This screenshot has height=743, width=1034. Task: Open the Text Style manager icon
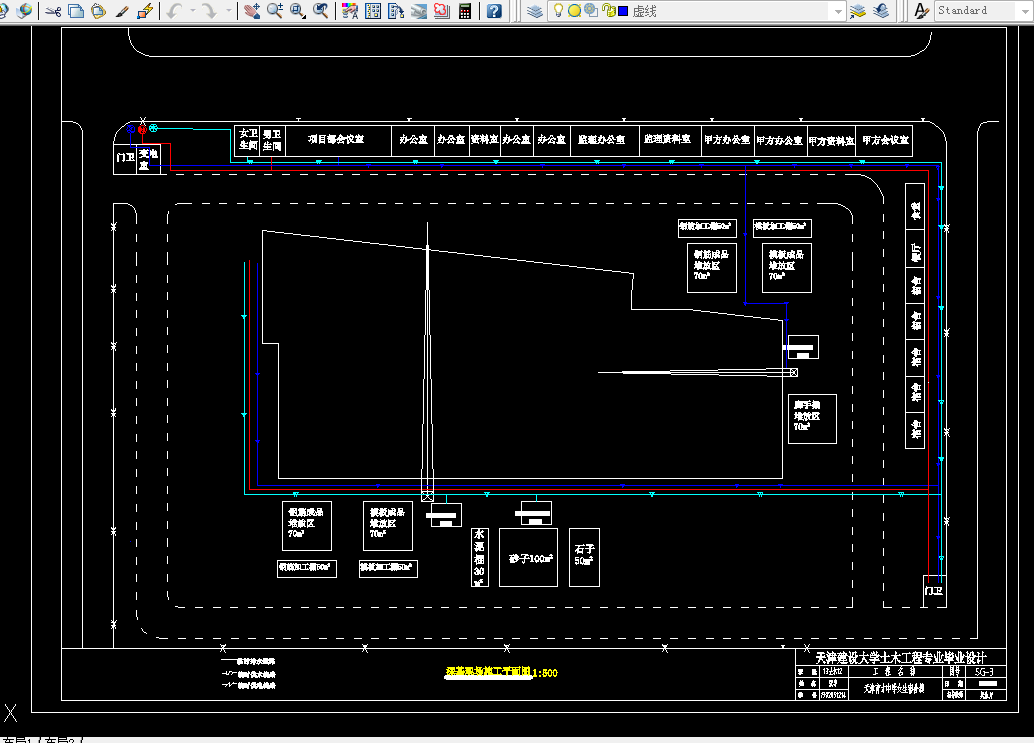click(921, 11)
